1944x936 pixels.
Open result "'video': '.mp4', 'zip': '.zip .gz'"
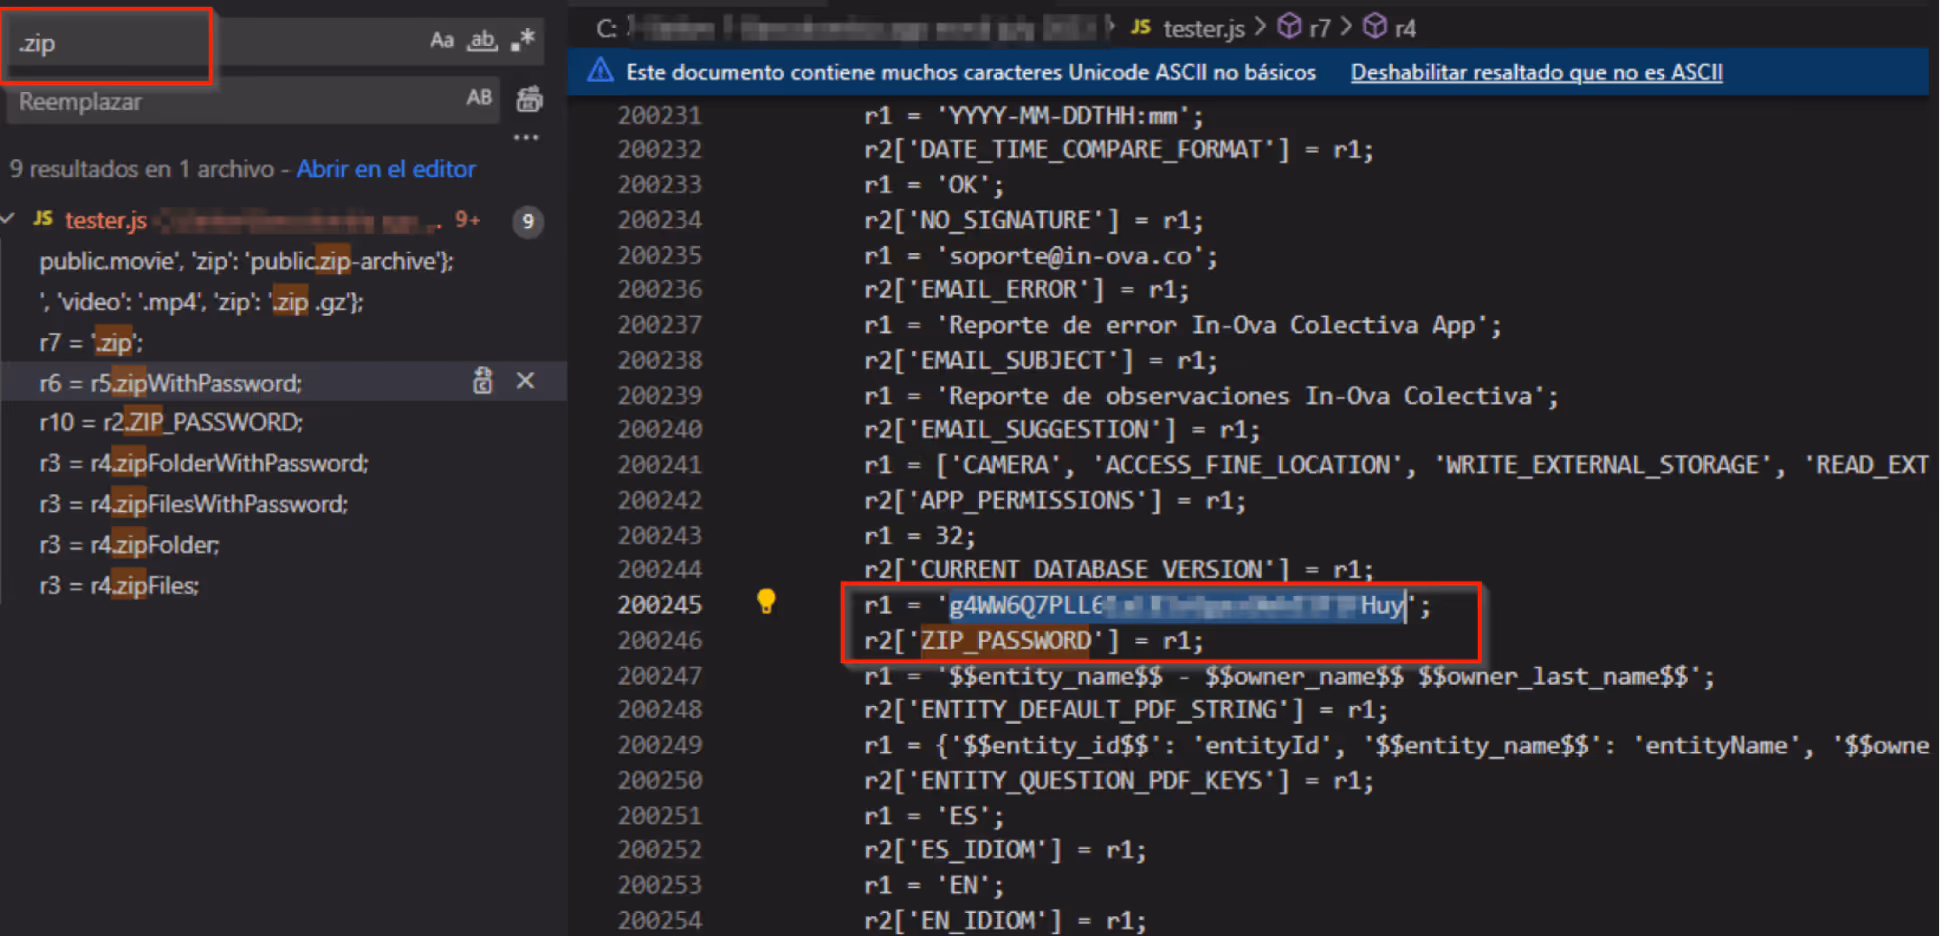click(x=201, y=302)
